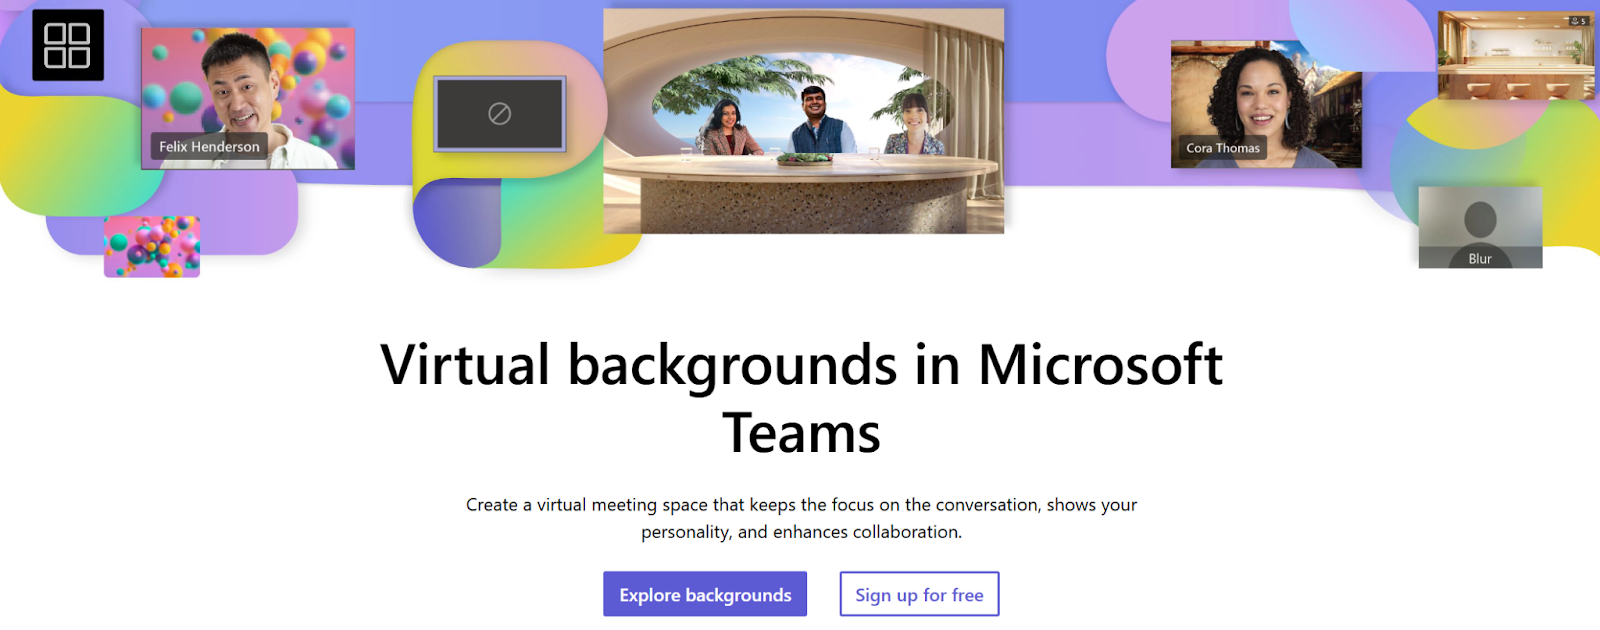Image resolution: width=1600 pixels, height=630 pixels.
Task: Select the no-background thumbnail with slashed circle
Action: (x=500, y=114)
